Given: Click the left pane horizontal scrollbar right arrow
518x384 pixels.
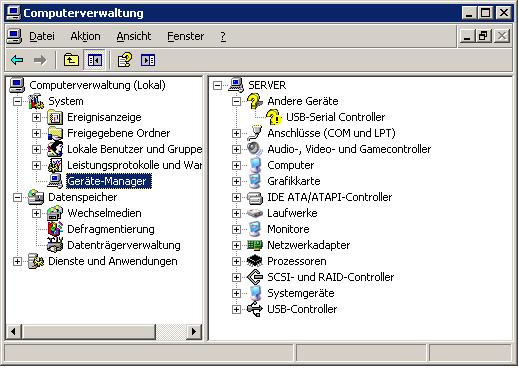Looking at the screenshot, I should 194,332.
